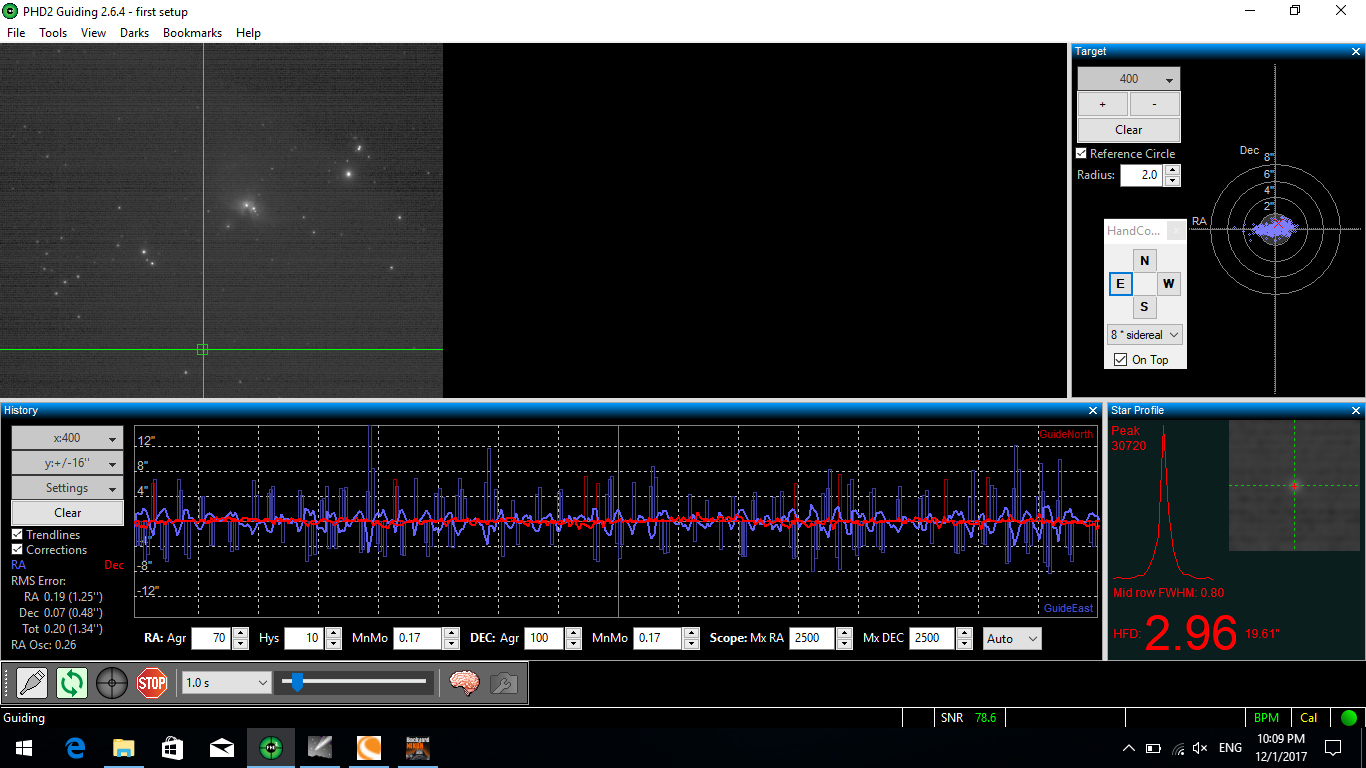Open the comet image taskbar app
This screenshot has width=1366, height=768.
[320, 748]
